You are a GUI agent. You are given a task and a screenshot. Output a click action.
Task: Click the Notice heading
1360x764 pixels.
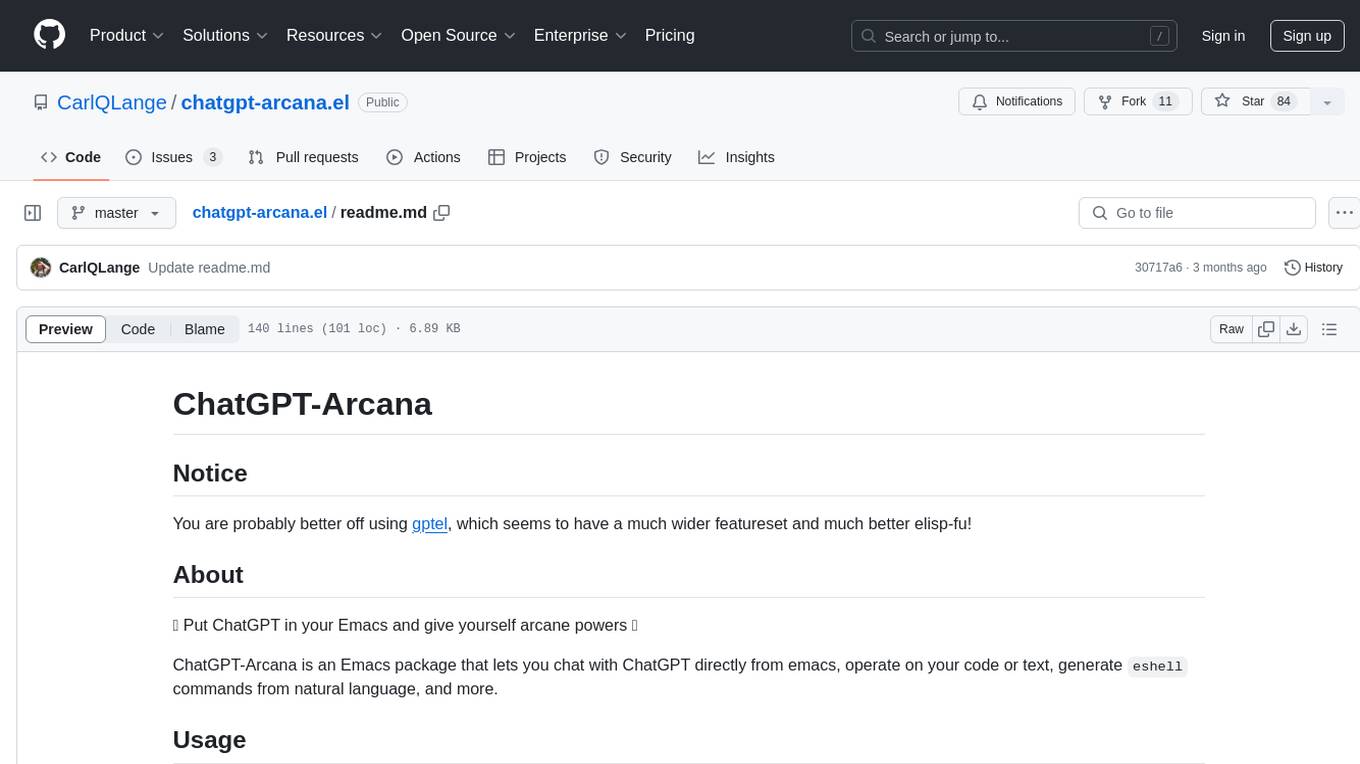[x=210, y=473]
